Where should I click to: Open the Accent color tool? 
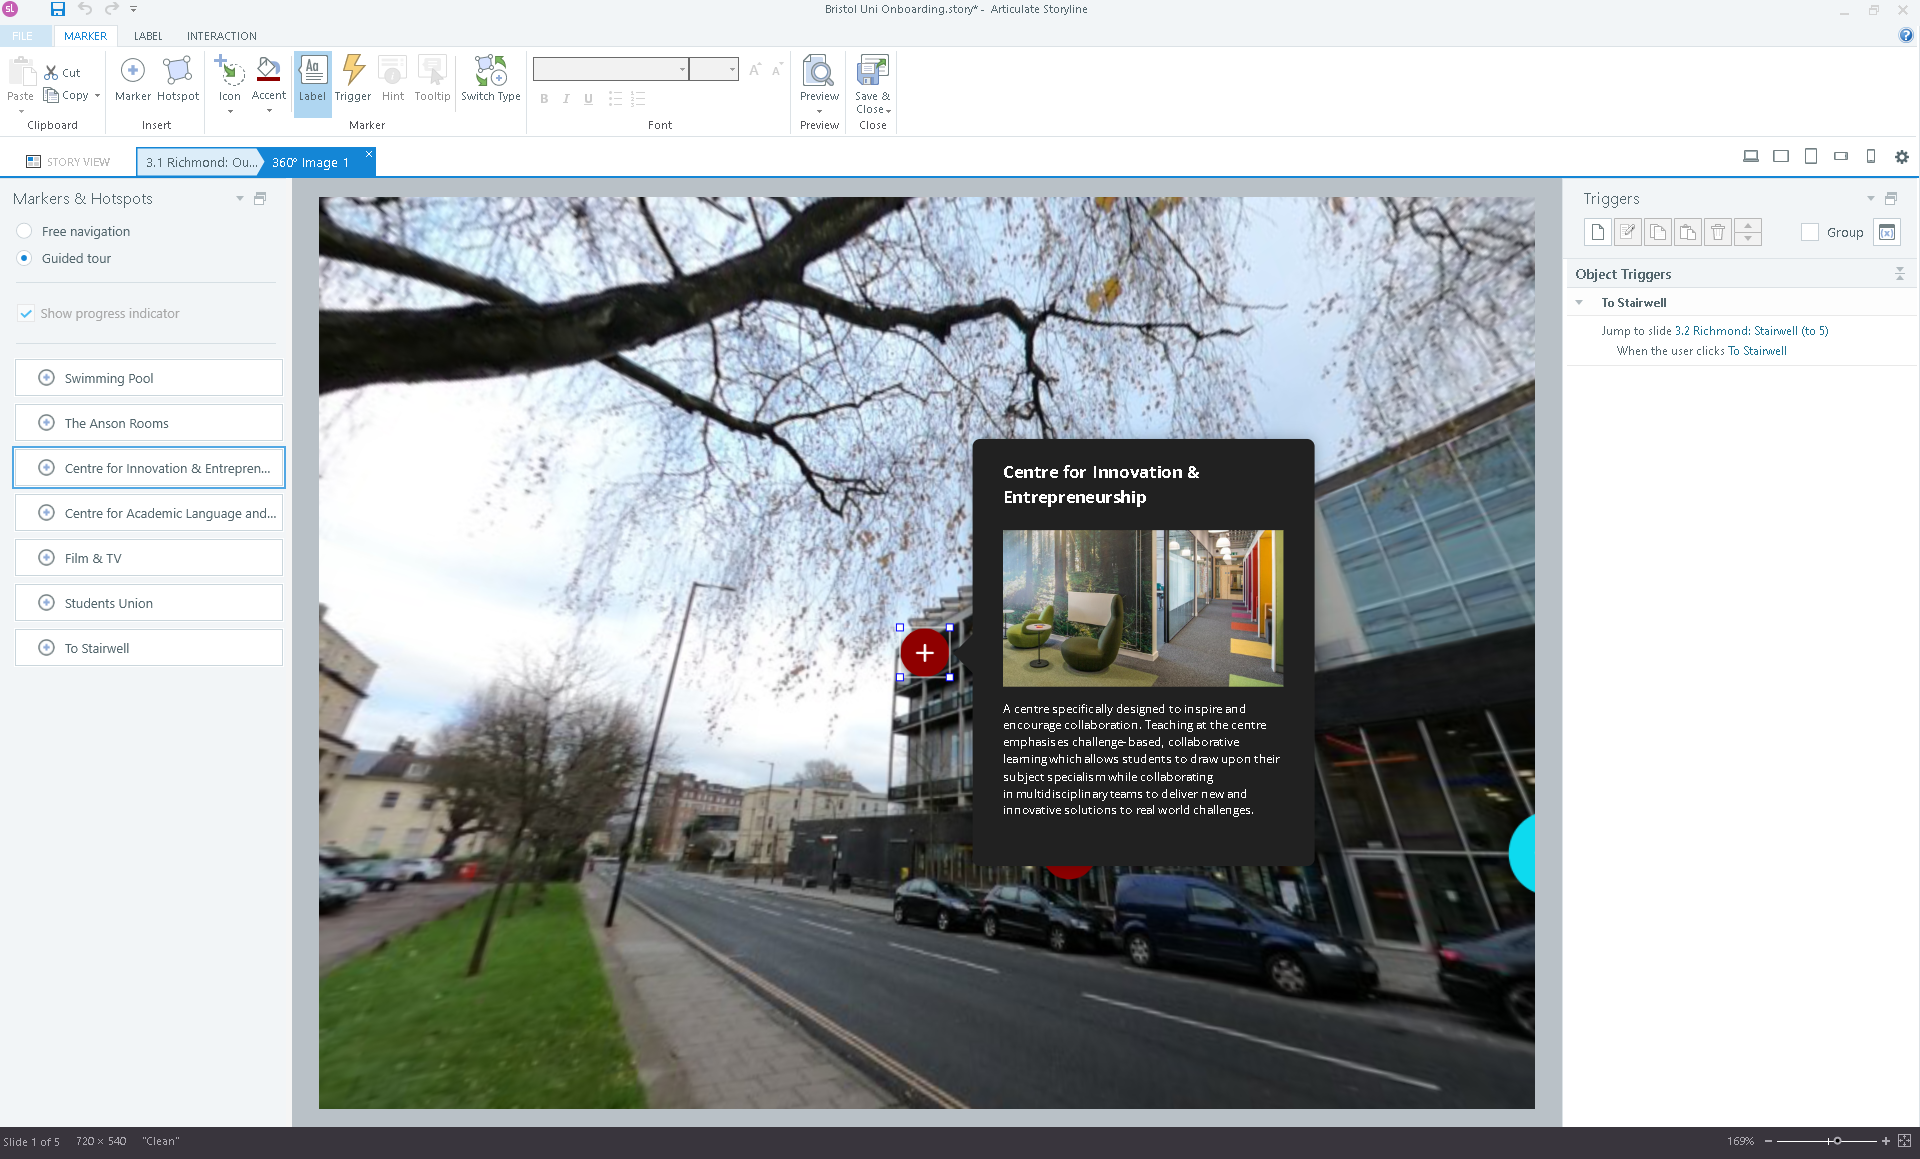pos(268,79)
